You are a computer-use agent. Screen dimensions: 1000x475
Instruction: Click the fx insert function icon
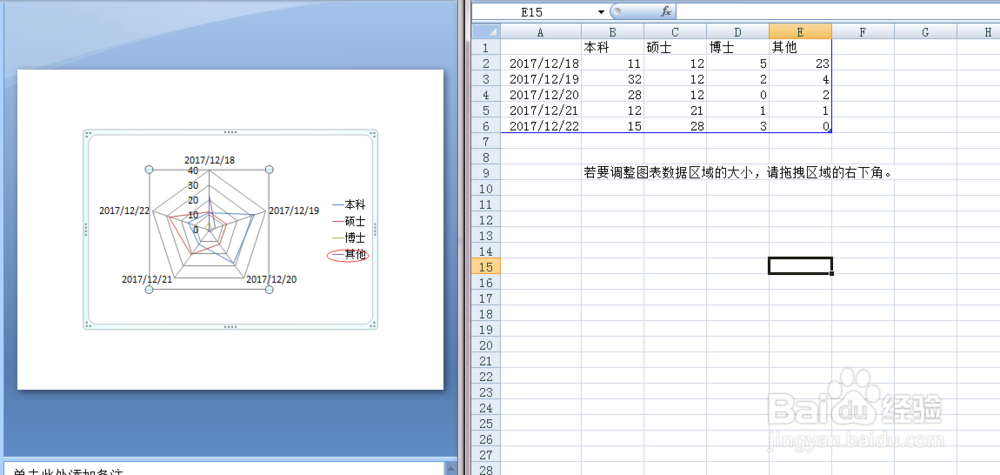tap(665, 11)
